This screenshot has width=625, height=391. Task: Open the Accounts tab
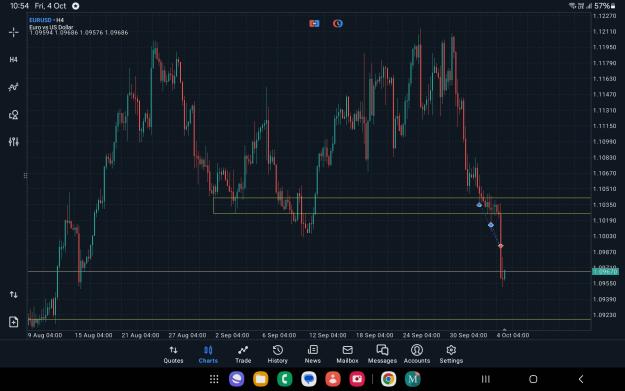(417, 354)
